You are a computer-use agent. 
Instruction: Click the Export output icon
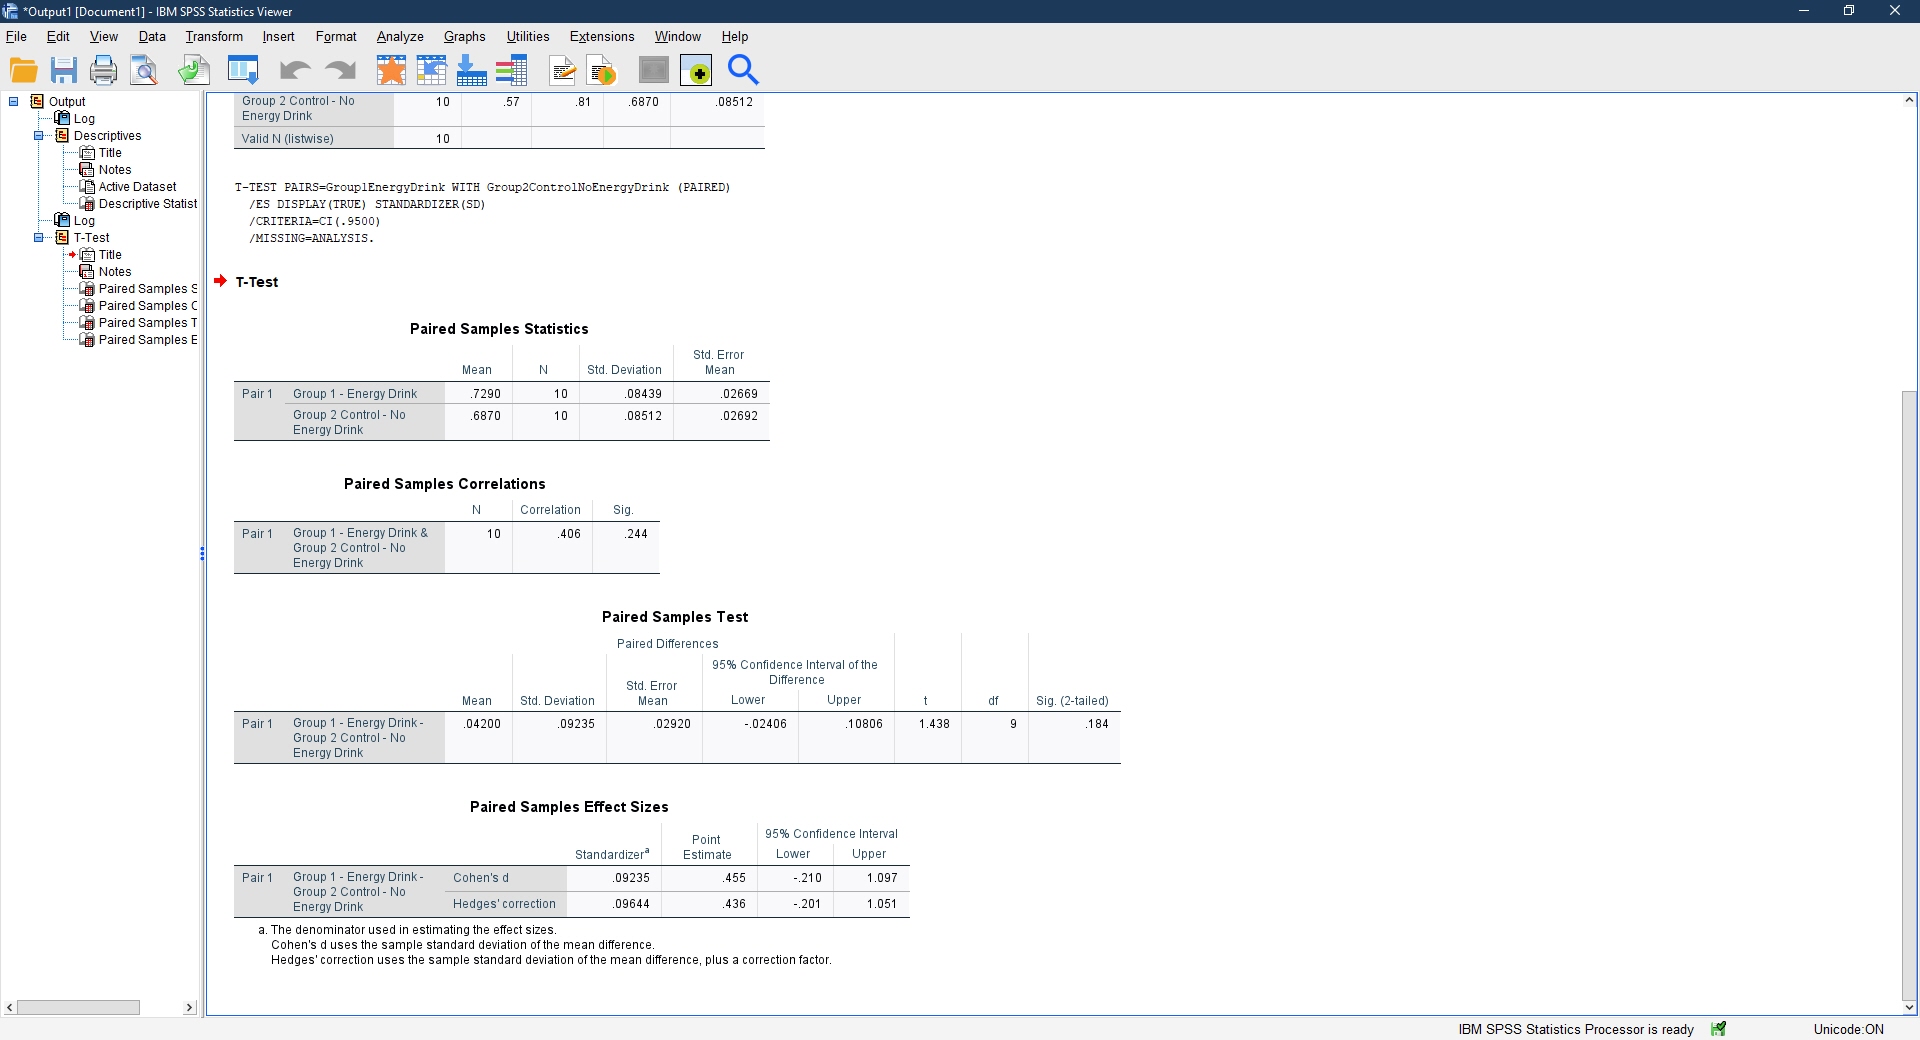(x=194, y=70)
